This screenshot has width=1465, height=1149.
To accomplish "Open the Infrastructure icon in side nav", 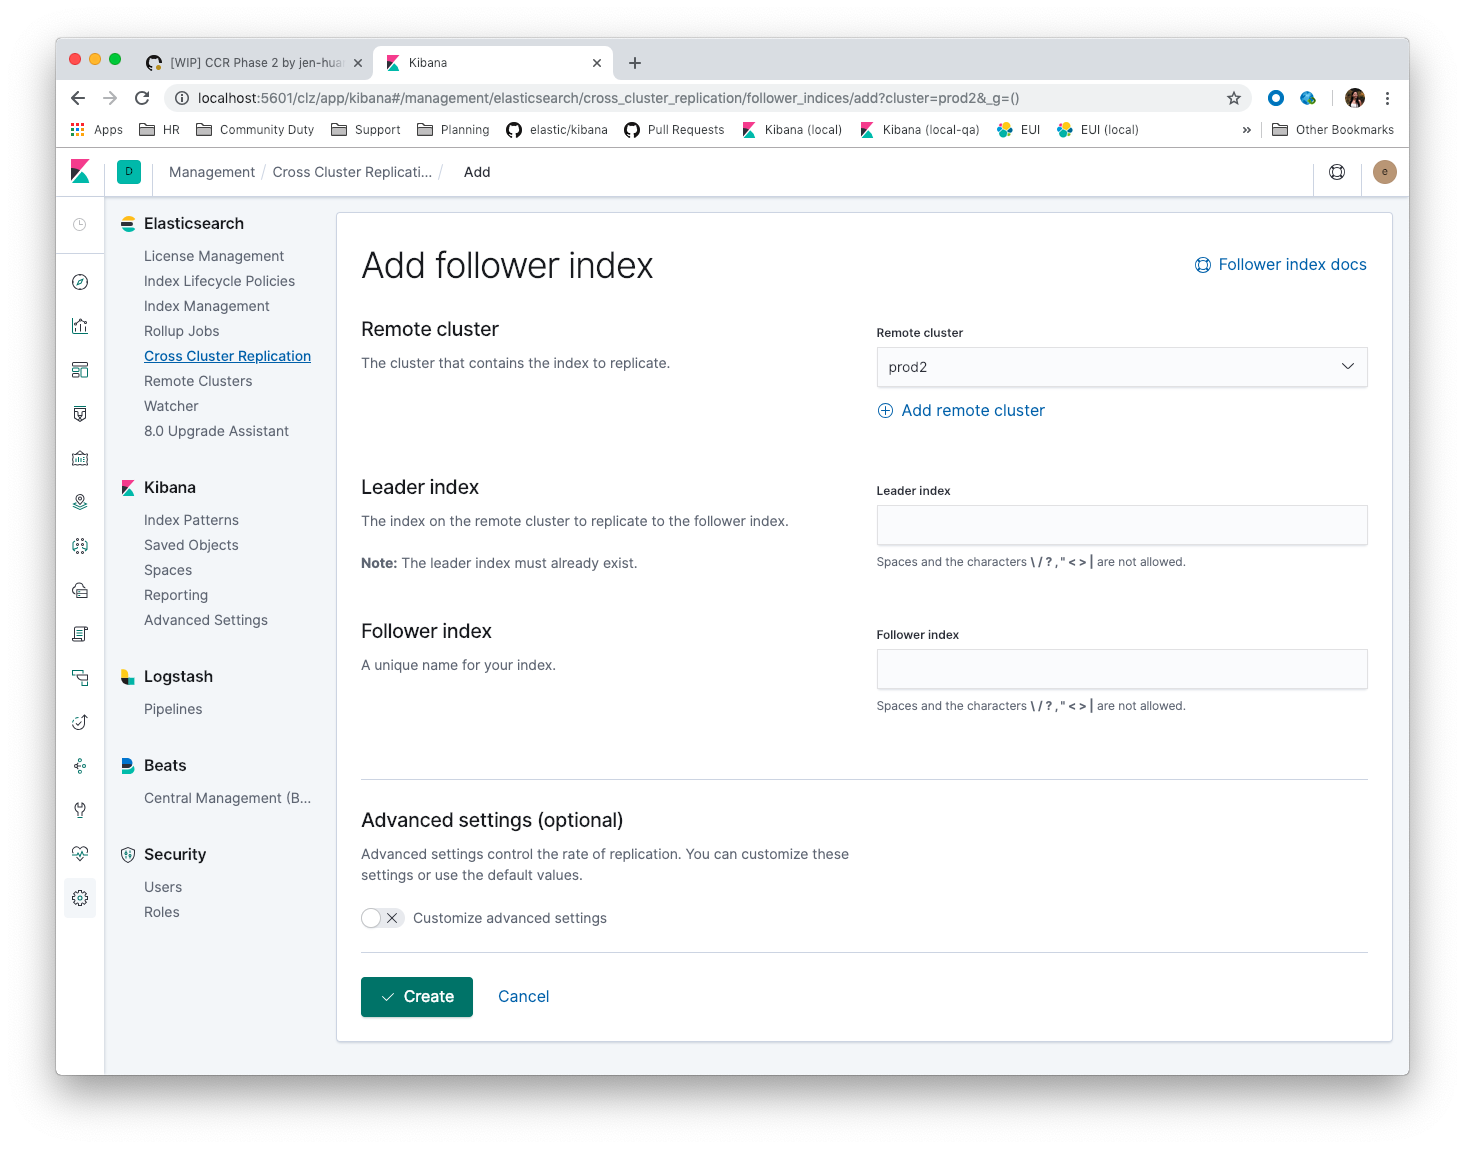I will [80, 590].
